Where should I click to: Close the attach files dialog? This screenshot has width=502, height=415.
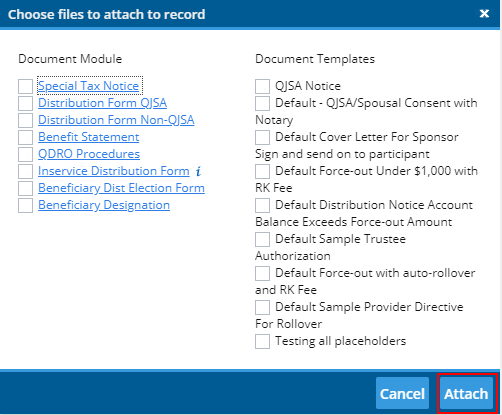484,14
